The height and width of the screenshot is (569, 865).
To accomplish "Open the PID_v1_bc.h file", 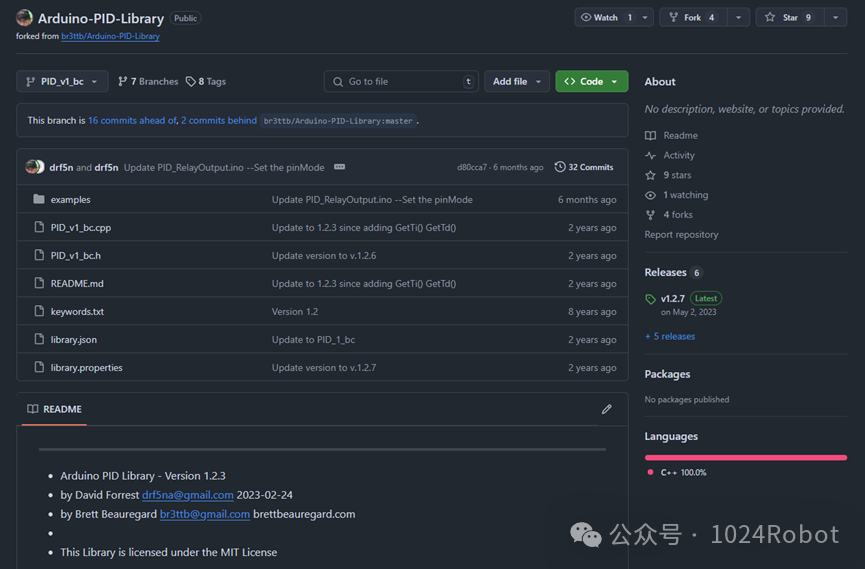I will click(76, 256).
